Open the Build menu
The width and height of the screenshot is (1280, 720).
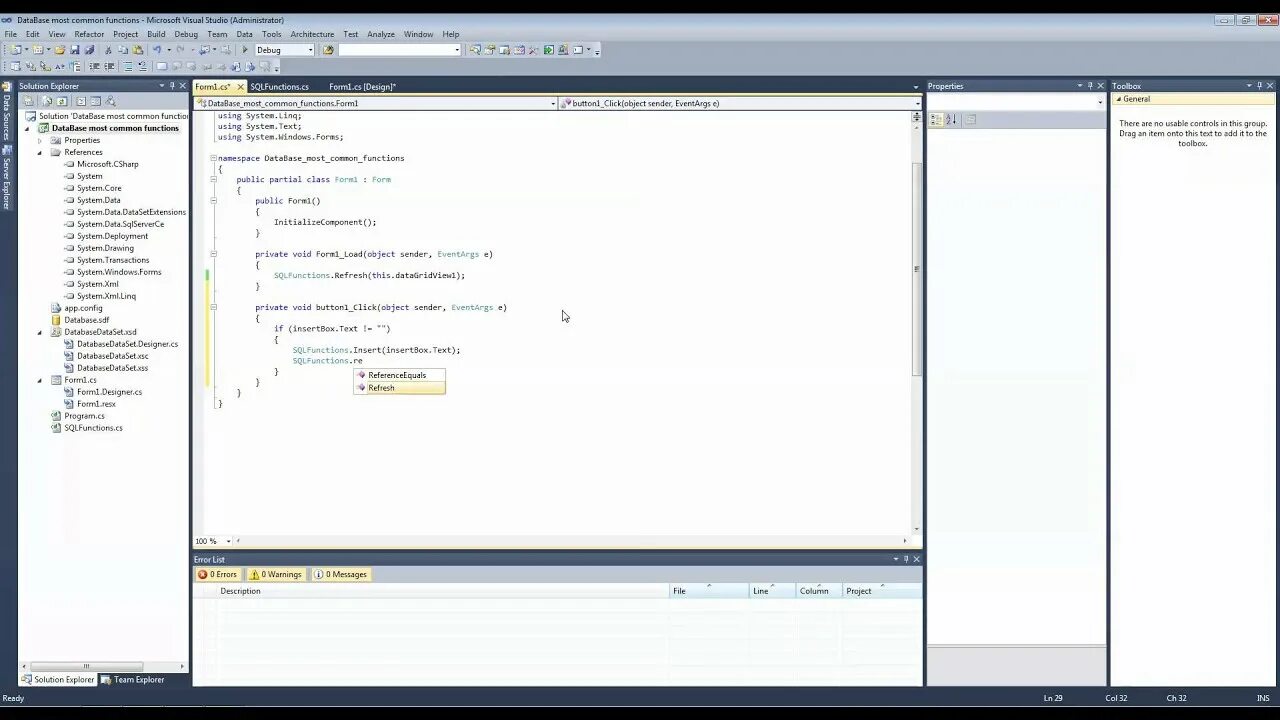(156, 34)
